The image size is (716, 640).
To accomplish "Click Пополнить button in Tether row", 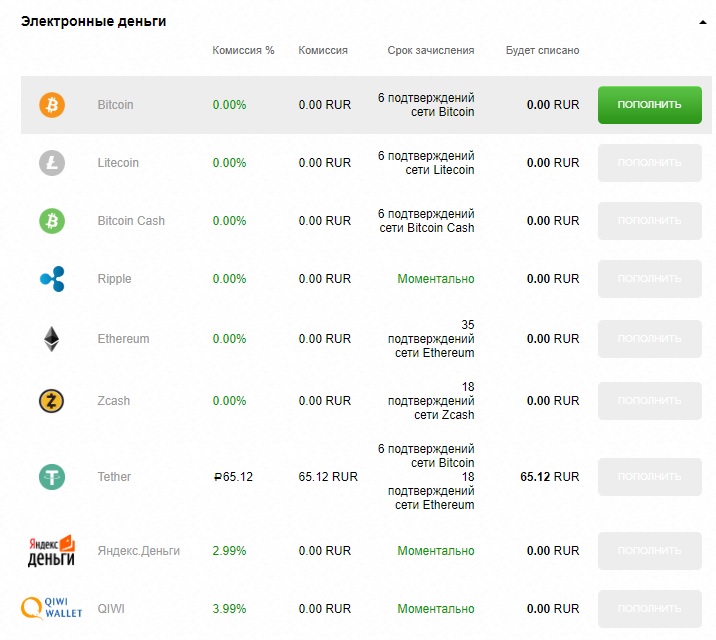I will click(649, 477).
